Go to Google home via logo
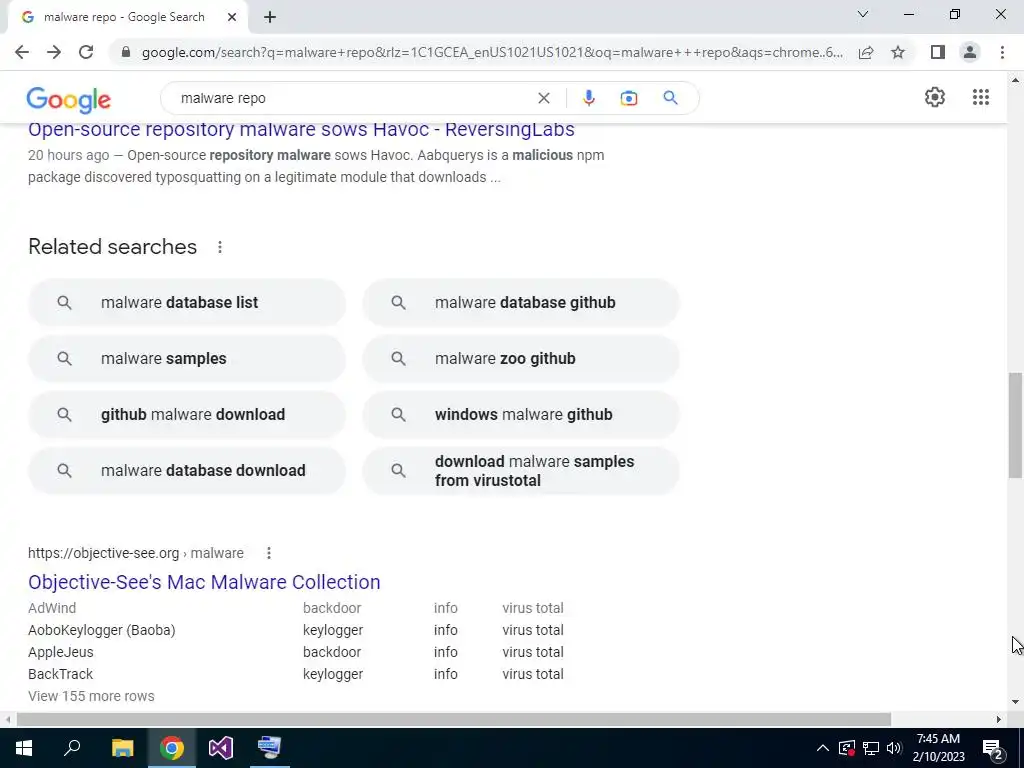 click(69, 99)
